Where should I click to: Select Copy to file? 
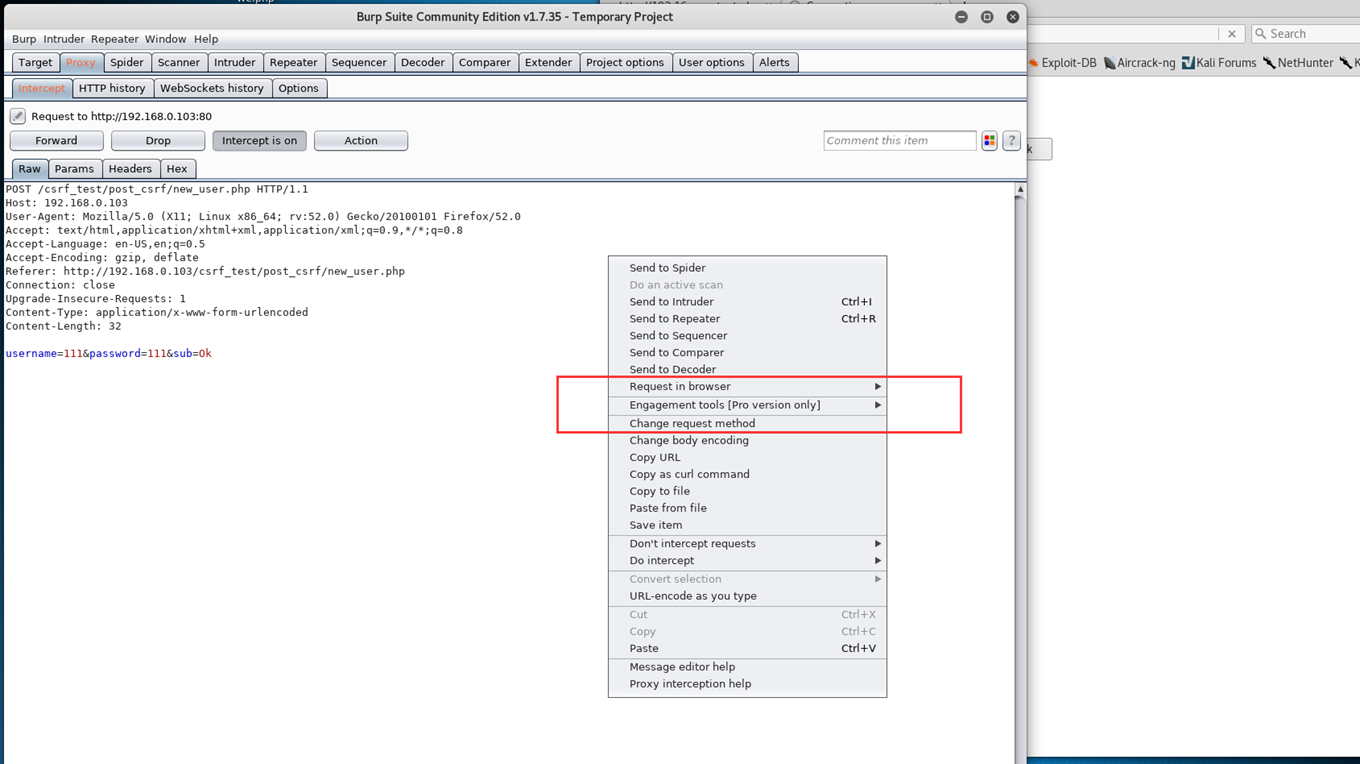pyautogui.click(x=747, y=492)
